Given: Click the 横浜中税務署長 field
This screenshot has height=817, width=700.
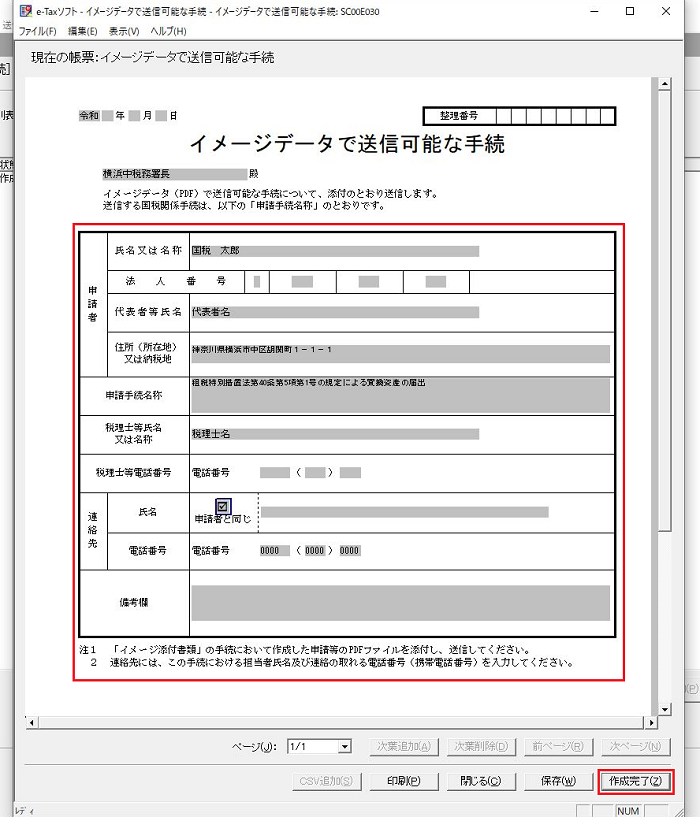Looking at the screenshot, I should (175, 174).
